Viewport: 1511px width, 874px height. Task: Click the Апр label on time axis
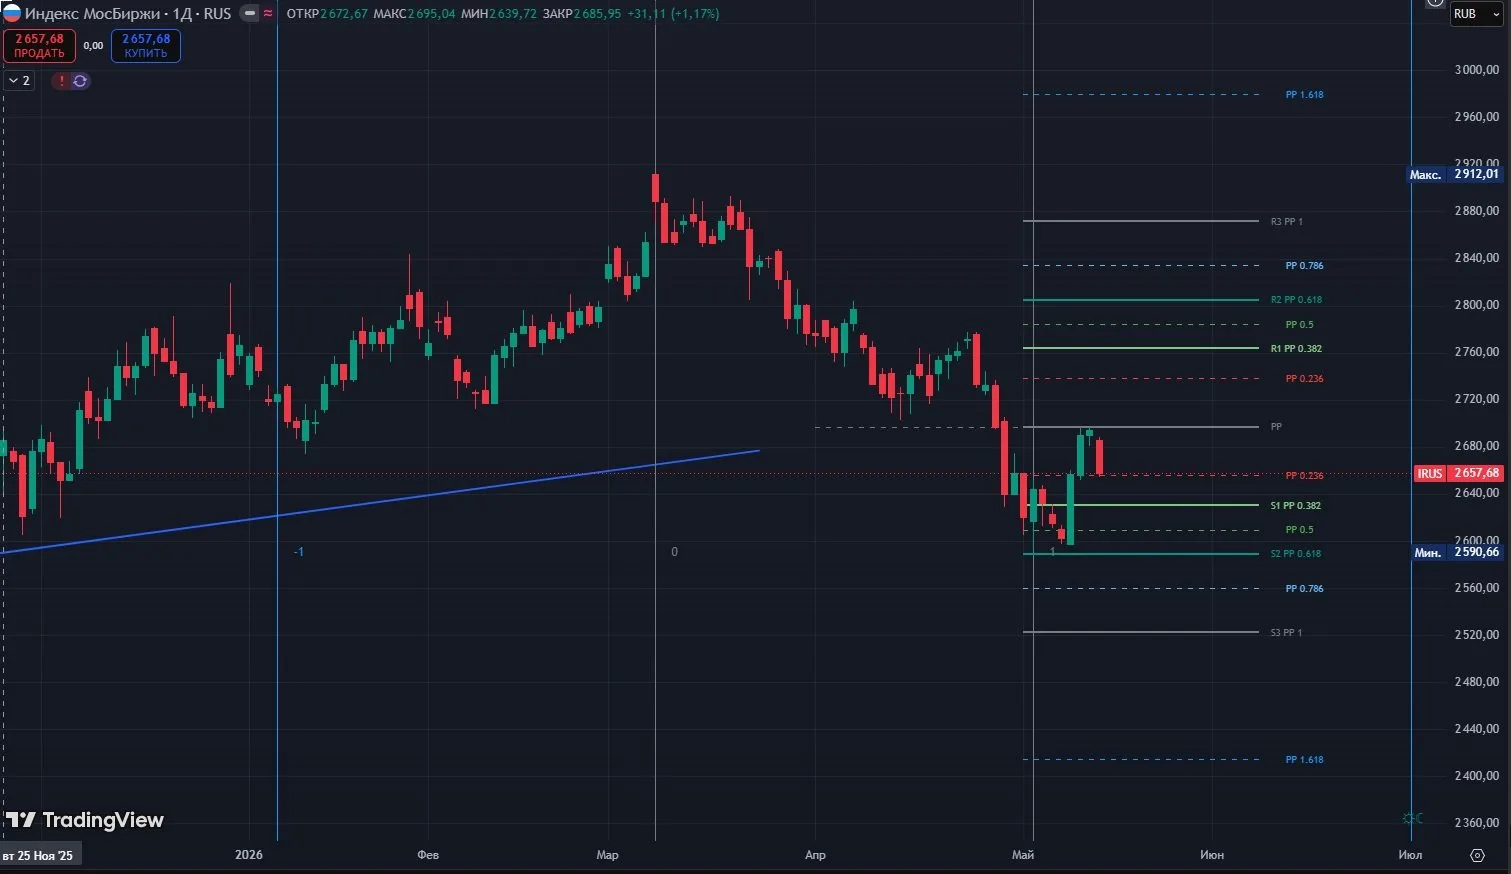tap(815, 855)
